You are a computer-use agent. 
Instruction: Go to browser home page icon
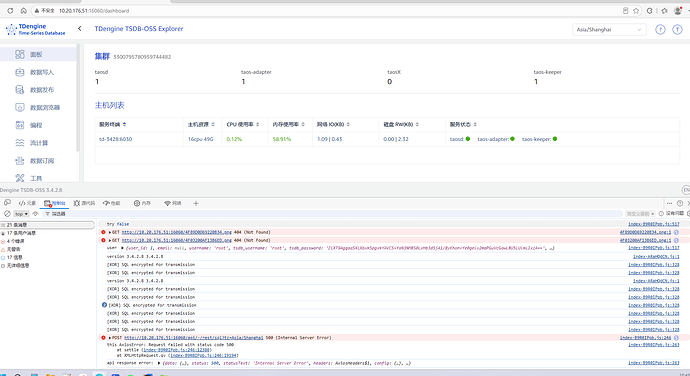23,11
